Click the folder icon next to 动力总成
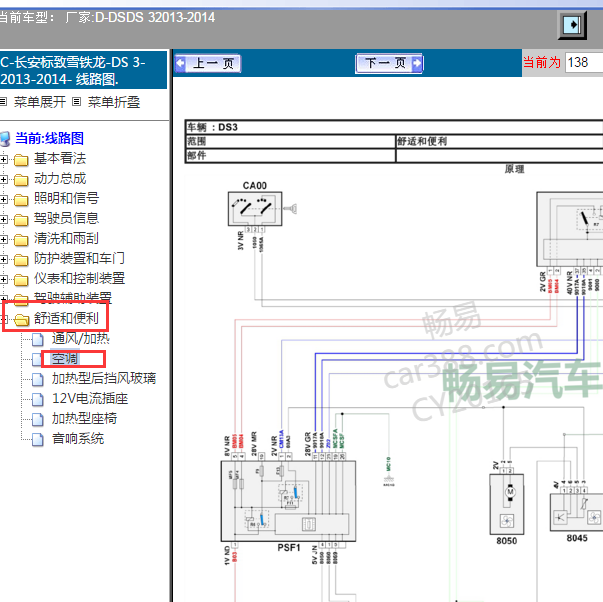603x602 pixels. [x=21, y=180]
